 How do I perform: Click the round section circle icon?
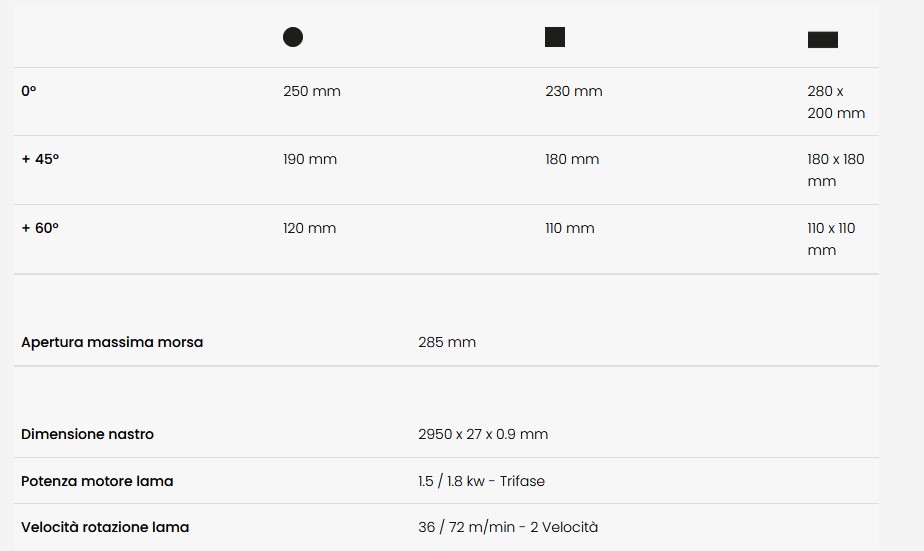pyautogui.click(x=293, y=37)
